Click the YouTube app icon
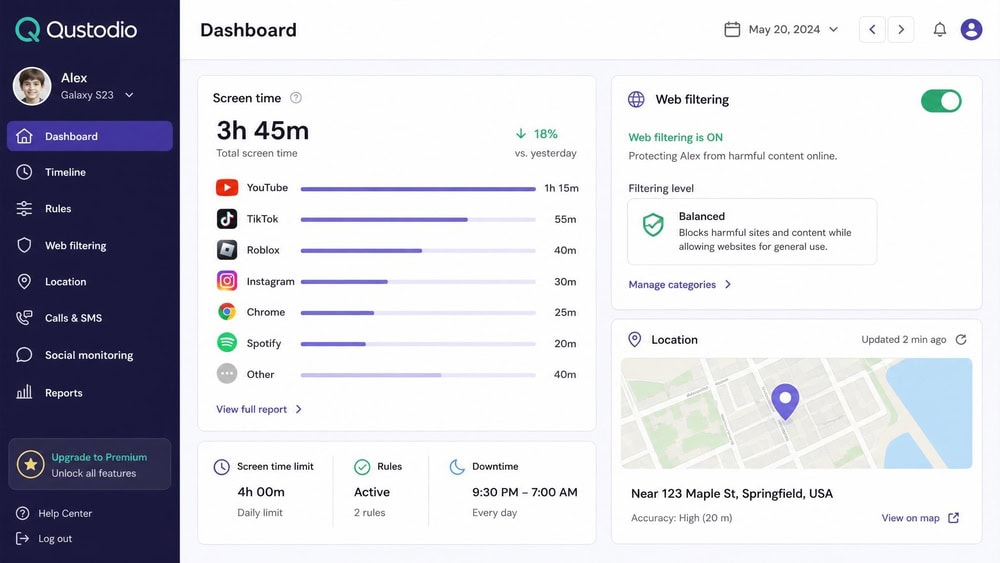1000x563 pixels. (227, 187)
